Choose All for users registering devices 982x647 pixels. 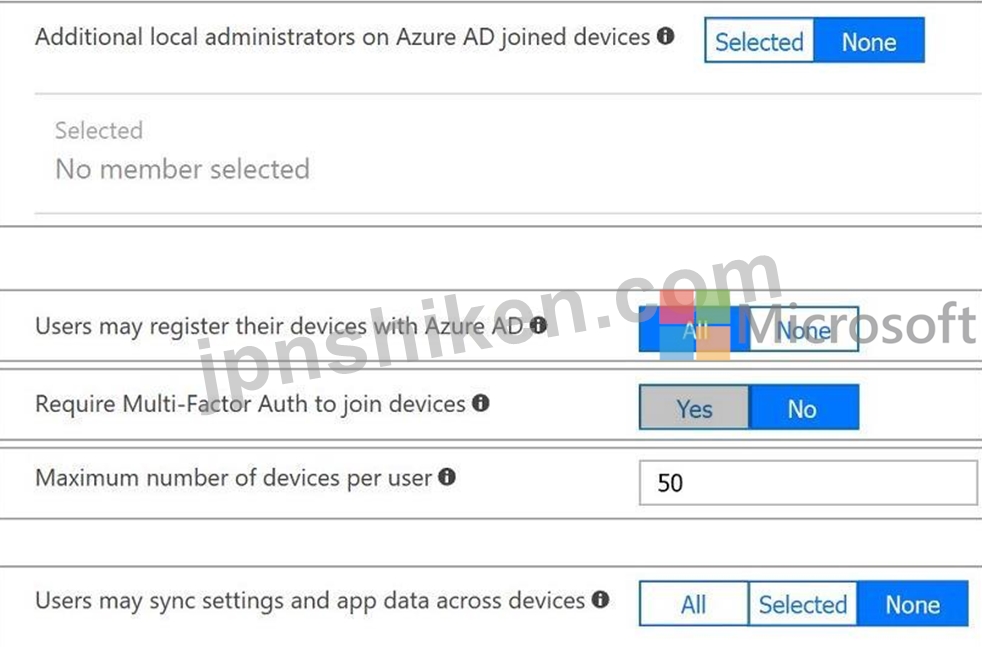pyautogui.click(x=694, y=329)
